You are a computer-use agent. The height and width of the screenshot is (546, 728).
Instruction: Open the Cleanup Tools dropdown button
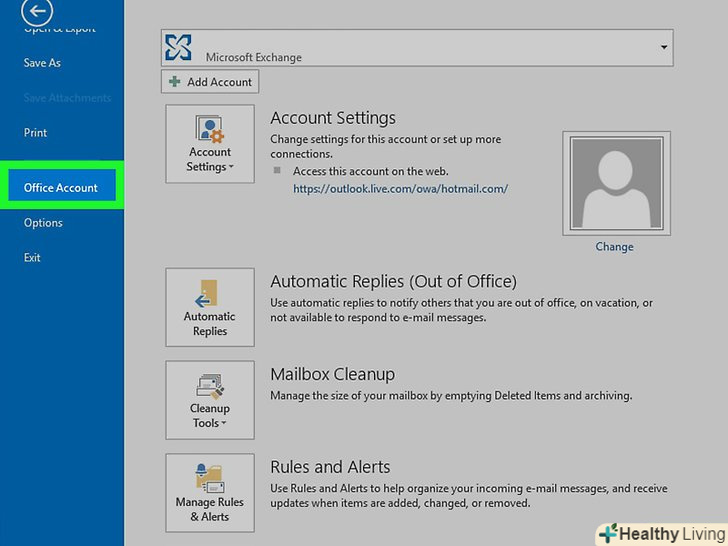click(210, 400)
